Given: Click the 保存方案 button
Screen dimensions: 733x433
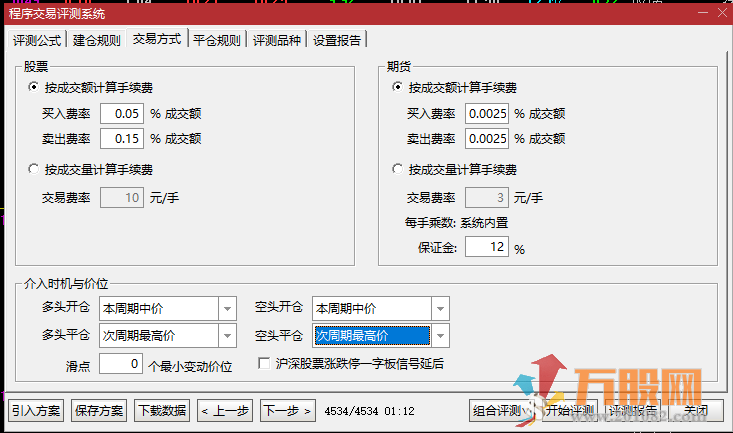Looking at the screenshot, I should [x=99, y=411].
